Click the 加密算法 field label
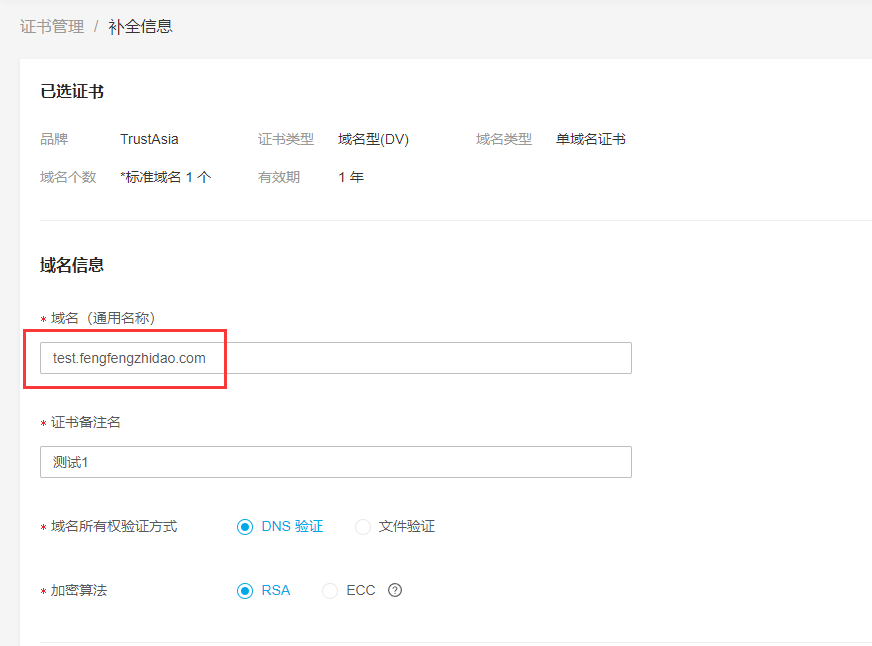 (x=79, y=590)
